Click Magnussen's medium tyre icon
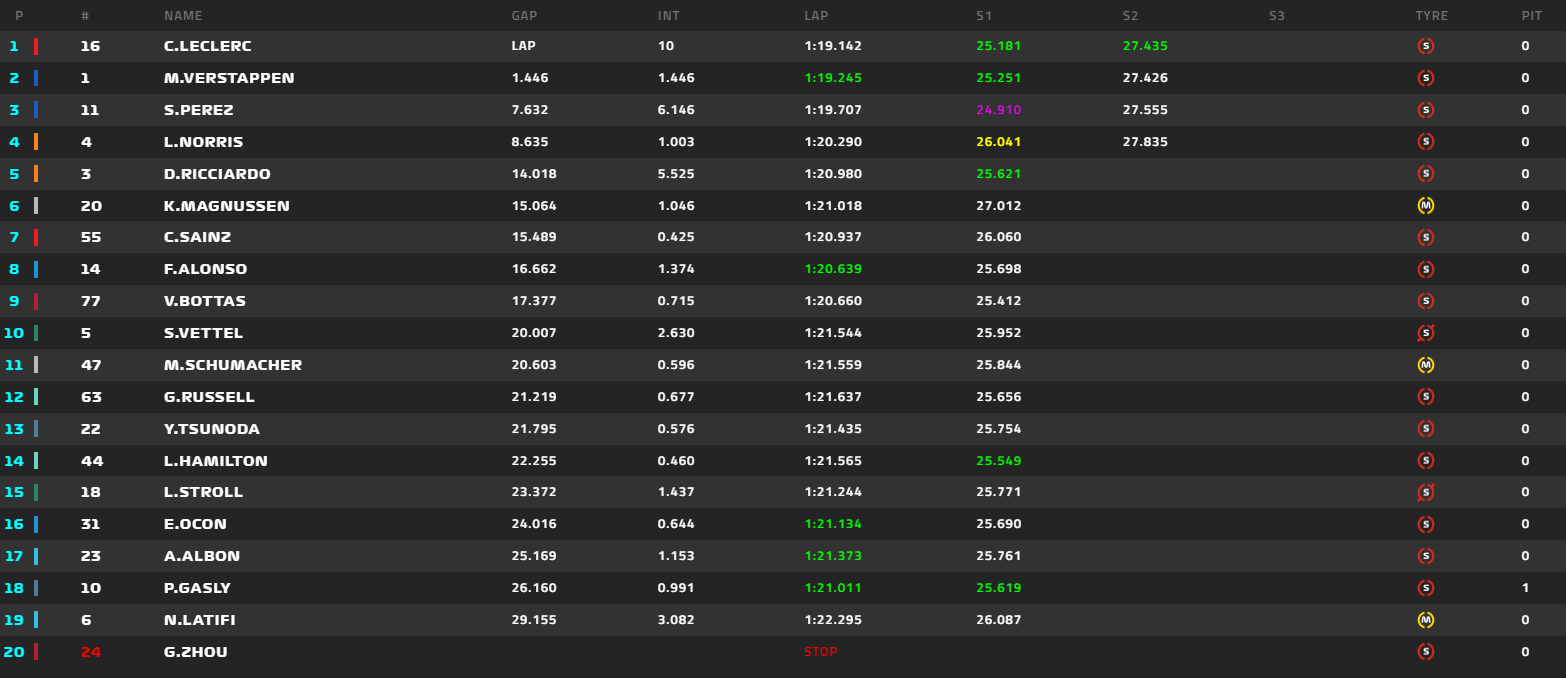Screen dimensions: 1566x678 (1426, 206)
